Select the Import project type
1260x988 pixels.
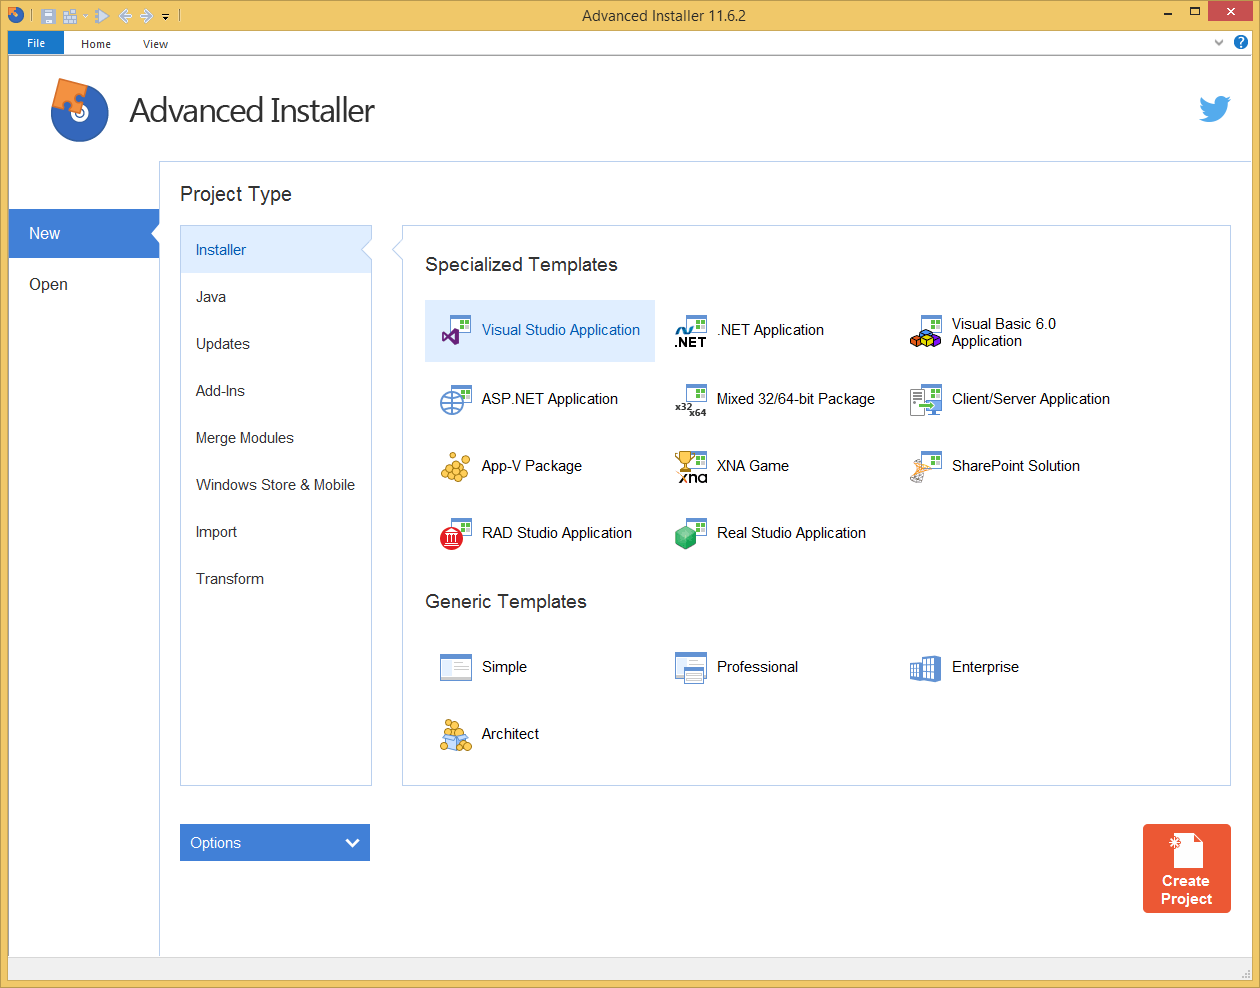click(276, 532)
